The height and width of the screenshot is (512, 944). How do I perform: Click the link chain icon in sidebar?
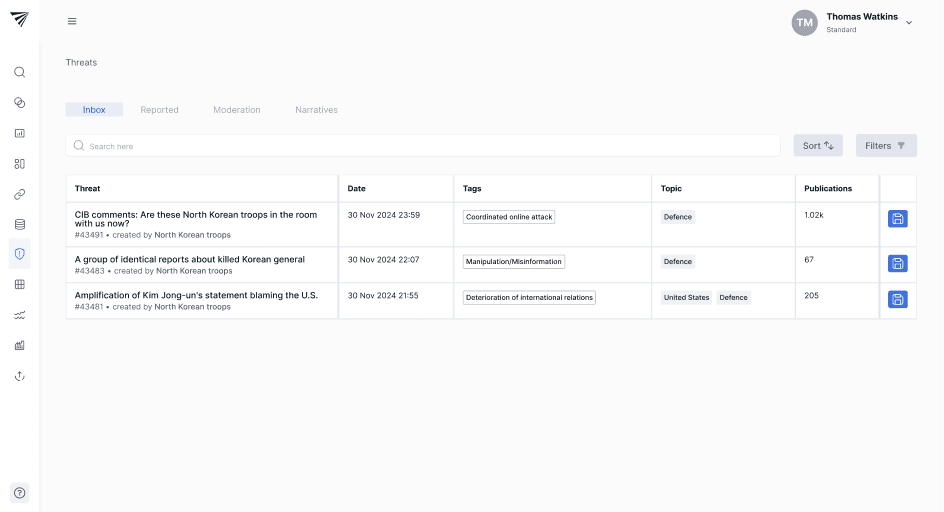click(19, 194)
